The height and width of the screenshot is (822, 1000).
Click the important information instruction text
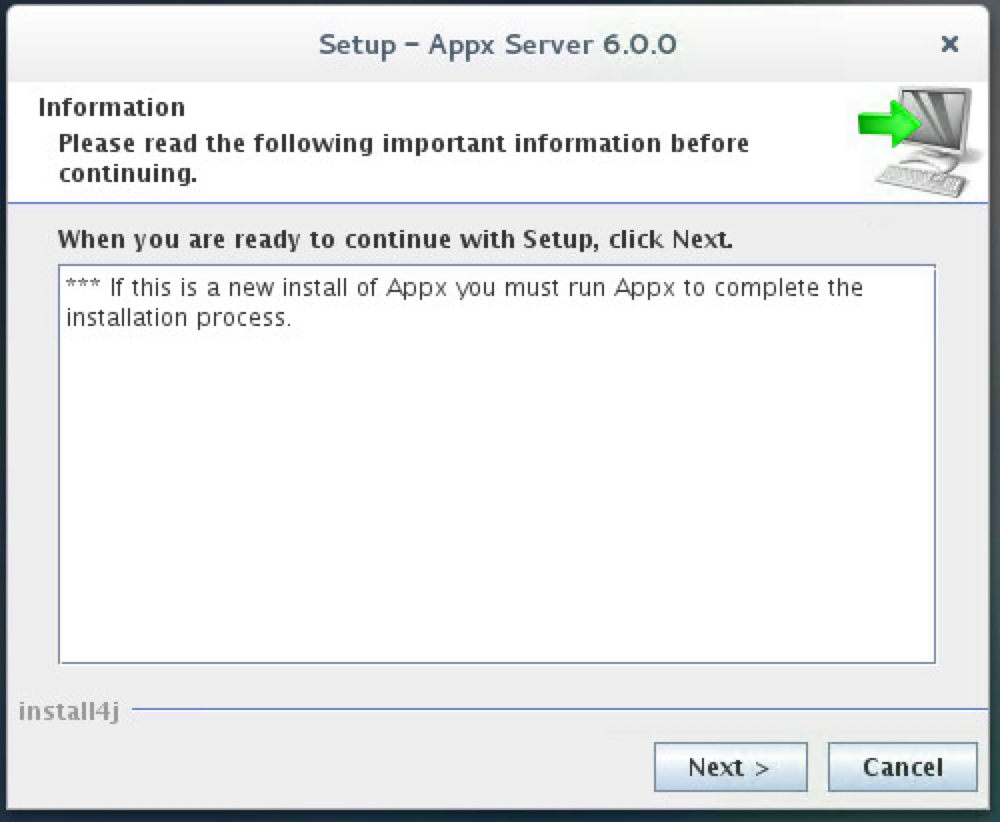[x=403, y=158]
